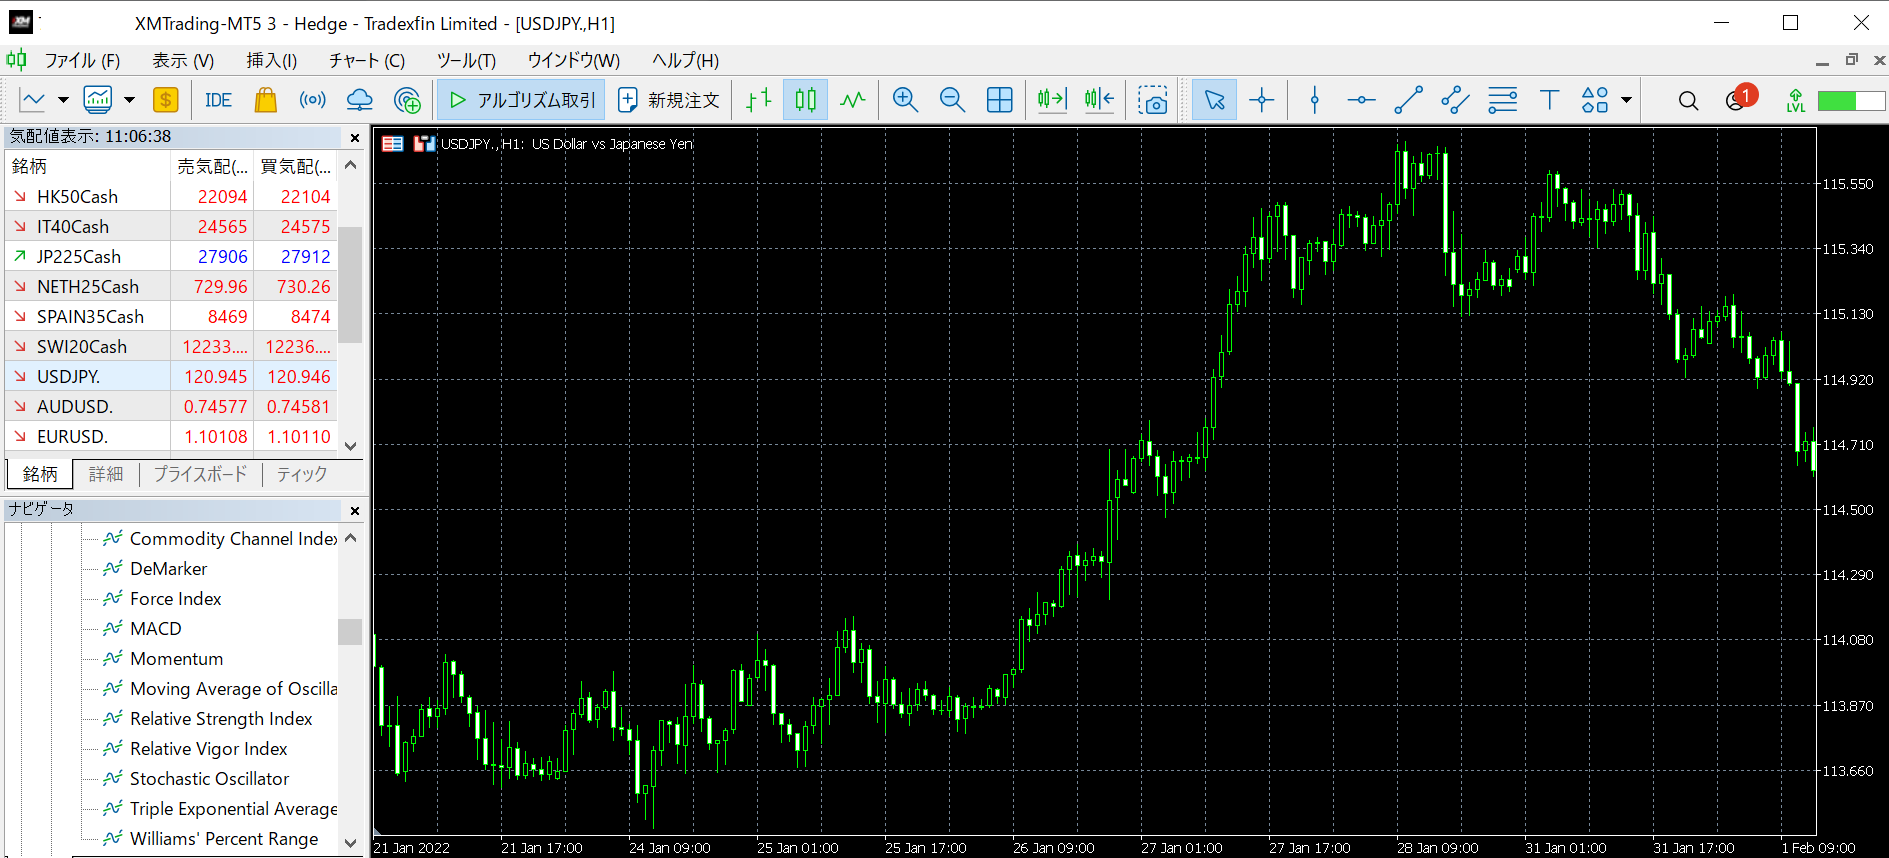Expand the shapes objects dropdown arrow
The height and width of the screenshot is (858, 1889).
coord(1626,100)
